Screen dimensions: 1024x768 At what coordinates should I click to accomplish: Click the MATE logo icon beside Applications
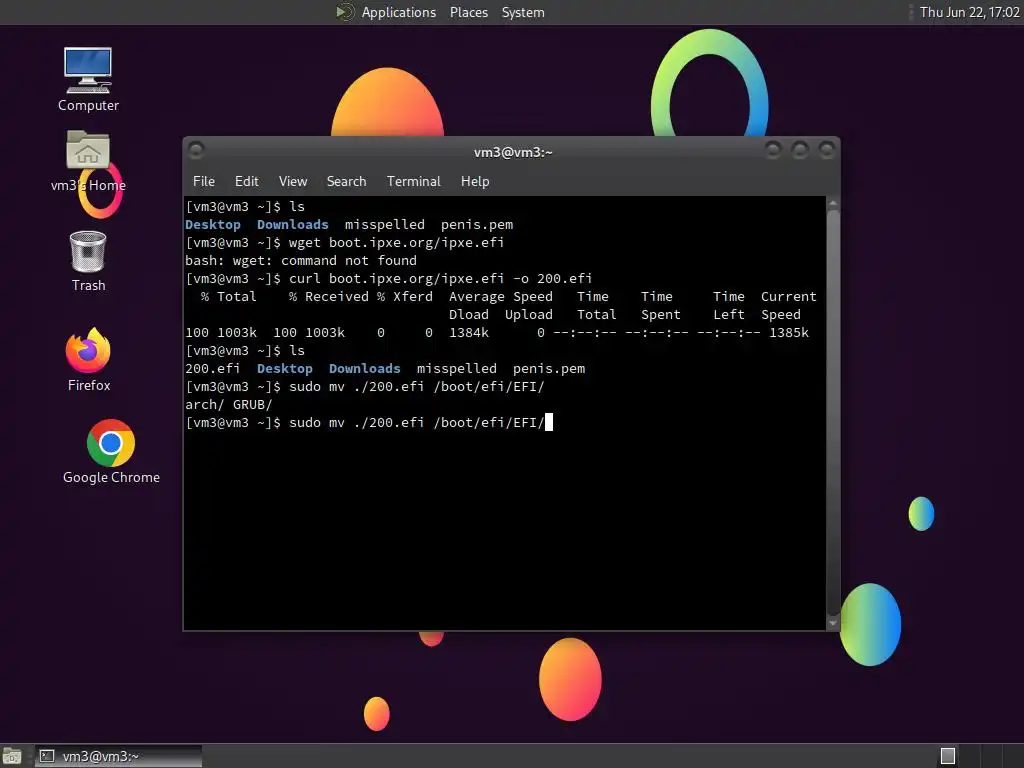345,12
